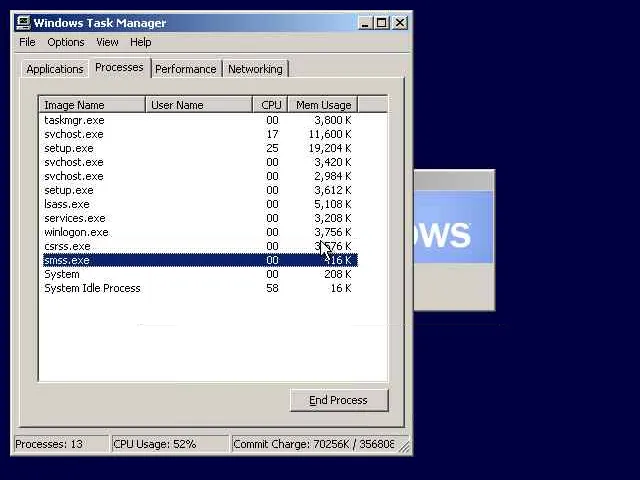640x480 pixels.
Task: Switch to the Processes tab
Action: [x=119, y=67]
